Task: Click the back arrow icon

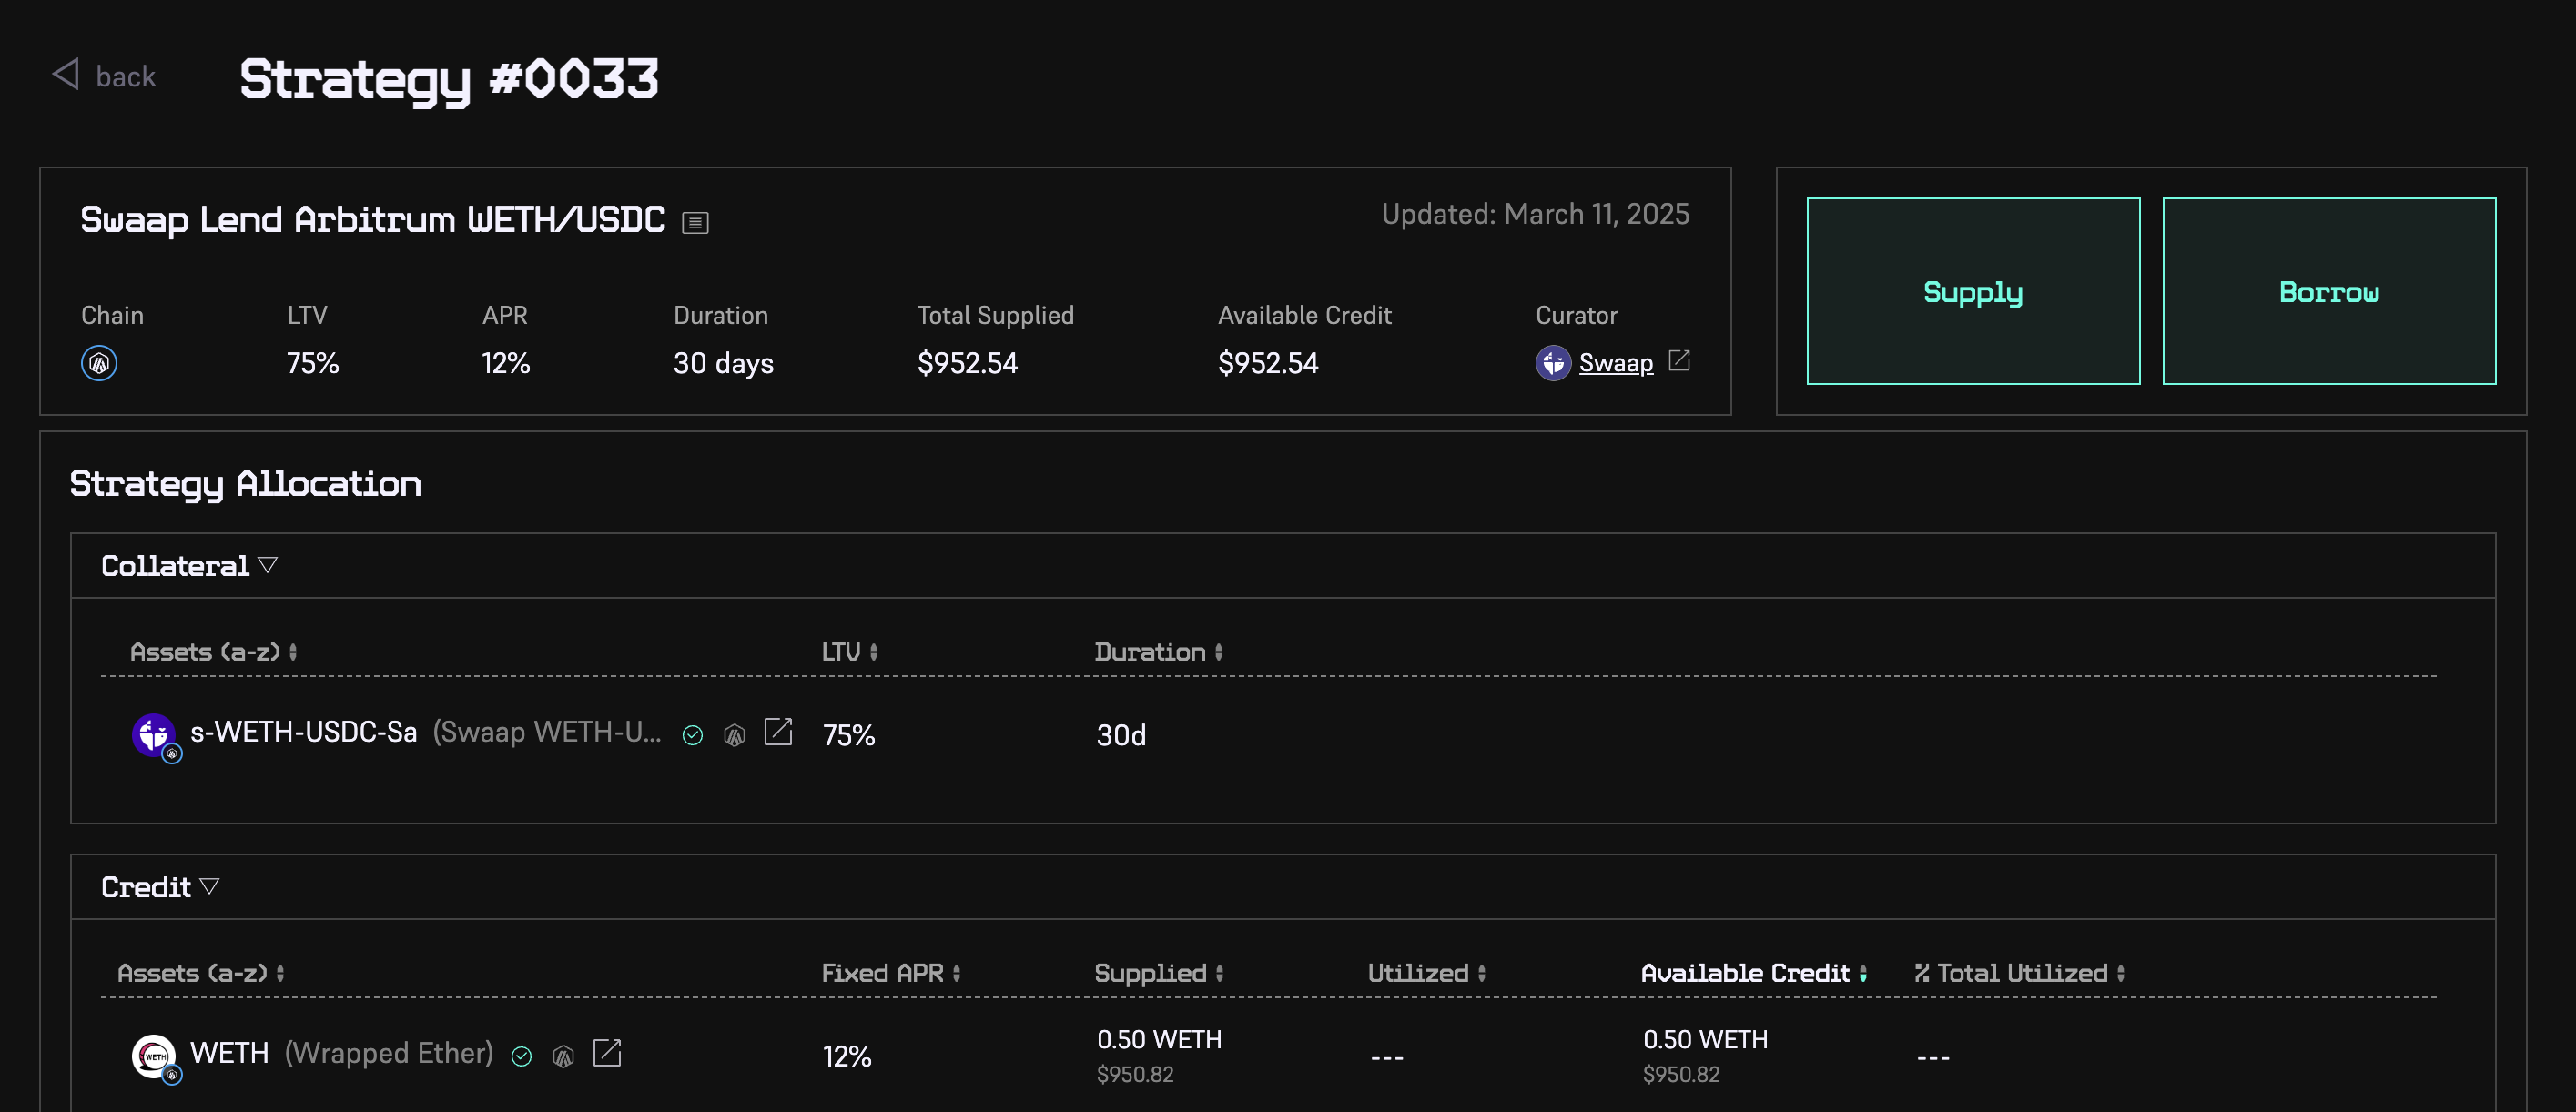Action: pos(66,75)
